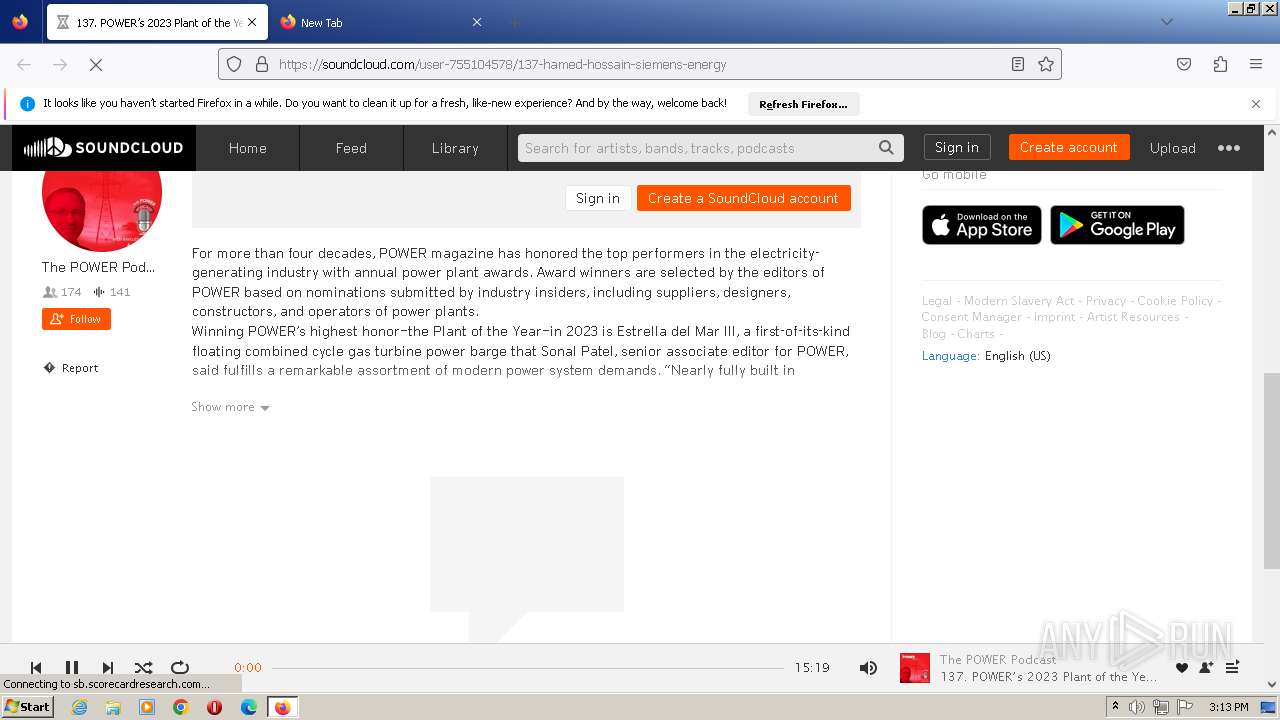This screenshot has height=720, width=1280.
Task: Click Create a SoundCloud account button
Action: [x=744, y=198]
